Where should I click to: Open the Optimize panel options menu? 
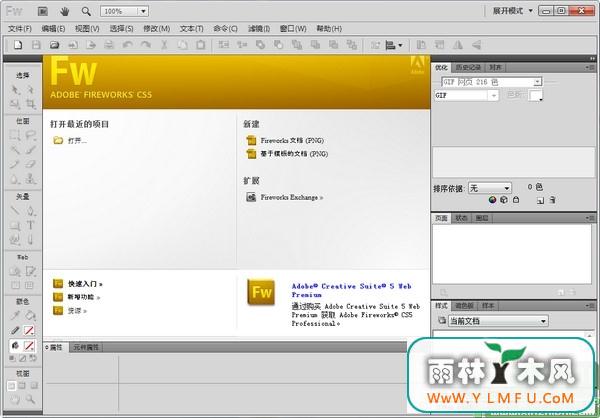click(x=588, y=67)
